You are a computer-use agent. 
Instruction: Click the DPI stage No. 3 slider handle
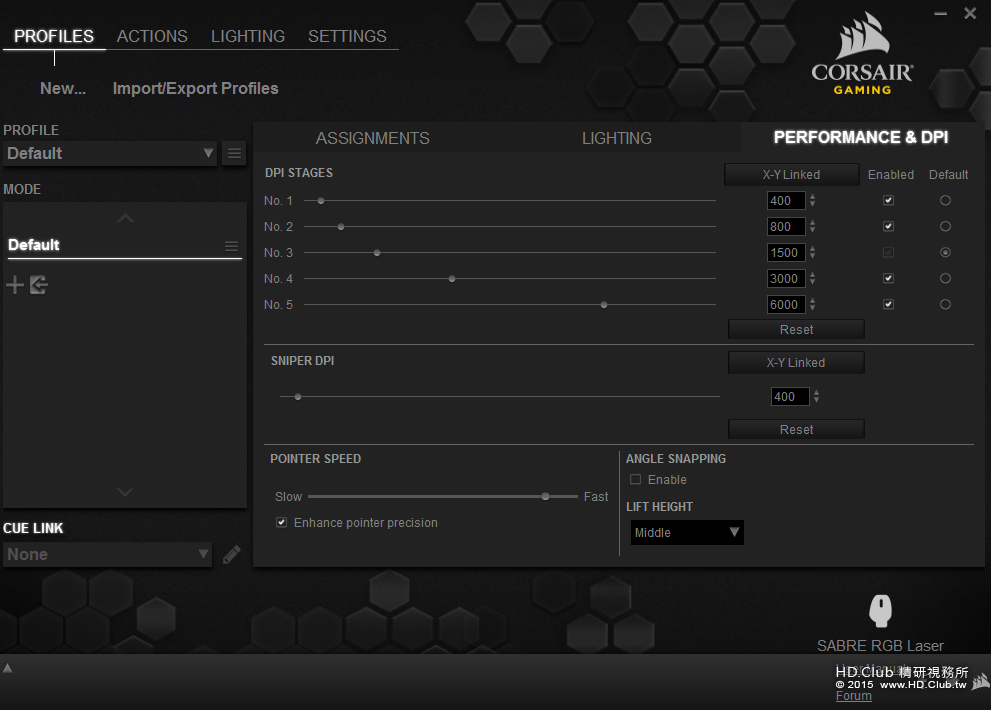[377, 252]
